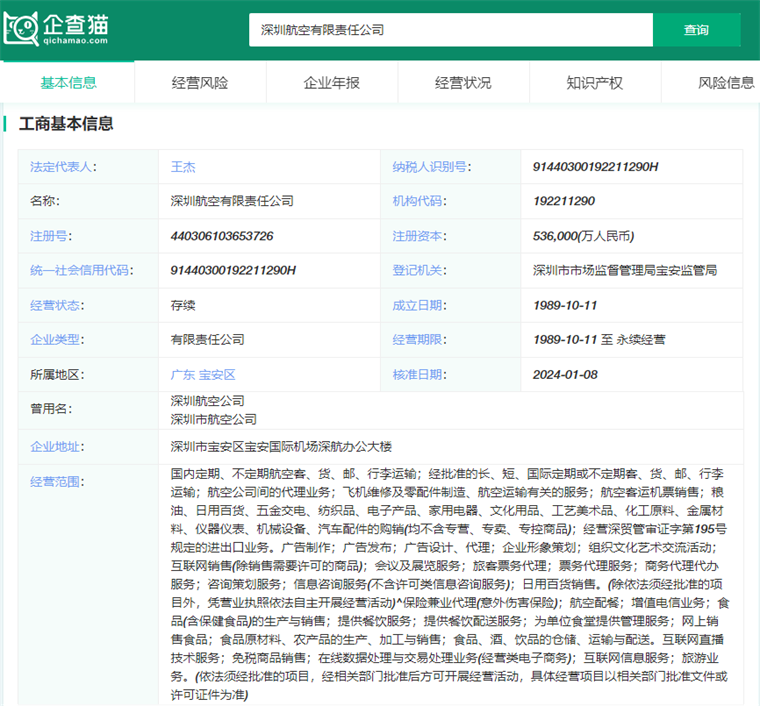The height and width of the screenshot is (706, 760).
Task: Select the 经营状况 tab
Action: click(463, 83)
